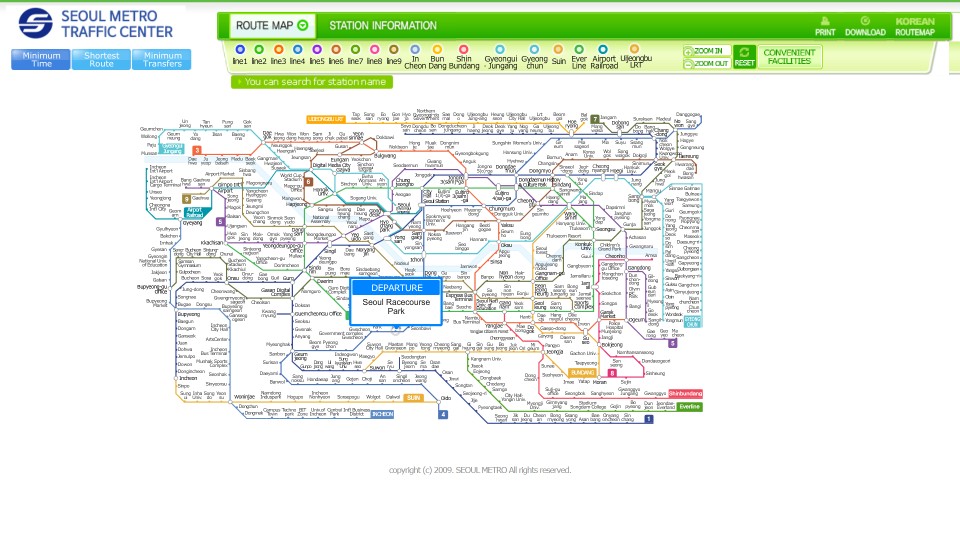Screen dimensions: 960x540
Task: Click the orange line 3 badge on map
Action: tap(197, 150)
